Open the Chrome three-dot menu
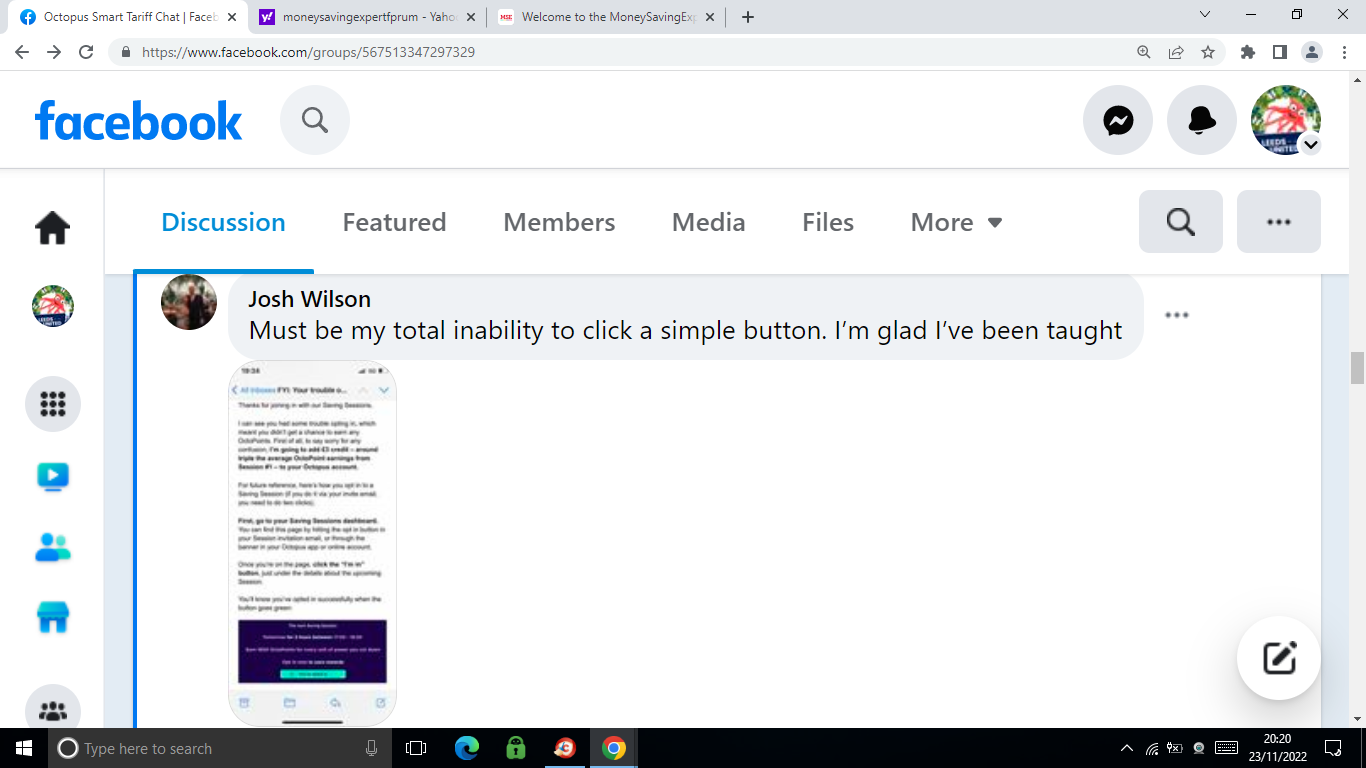Image resolution: width=1366 pixels, height=768 pixels. coord(1343,52)
